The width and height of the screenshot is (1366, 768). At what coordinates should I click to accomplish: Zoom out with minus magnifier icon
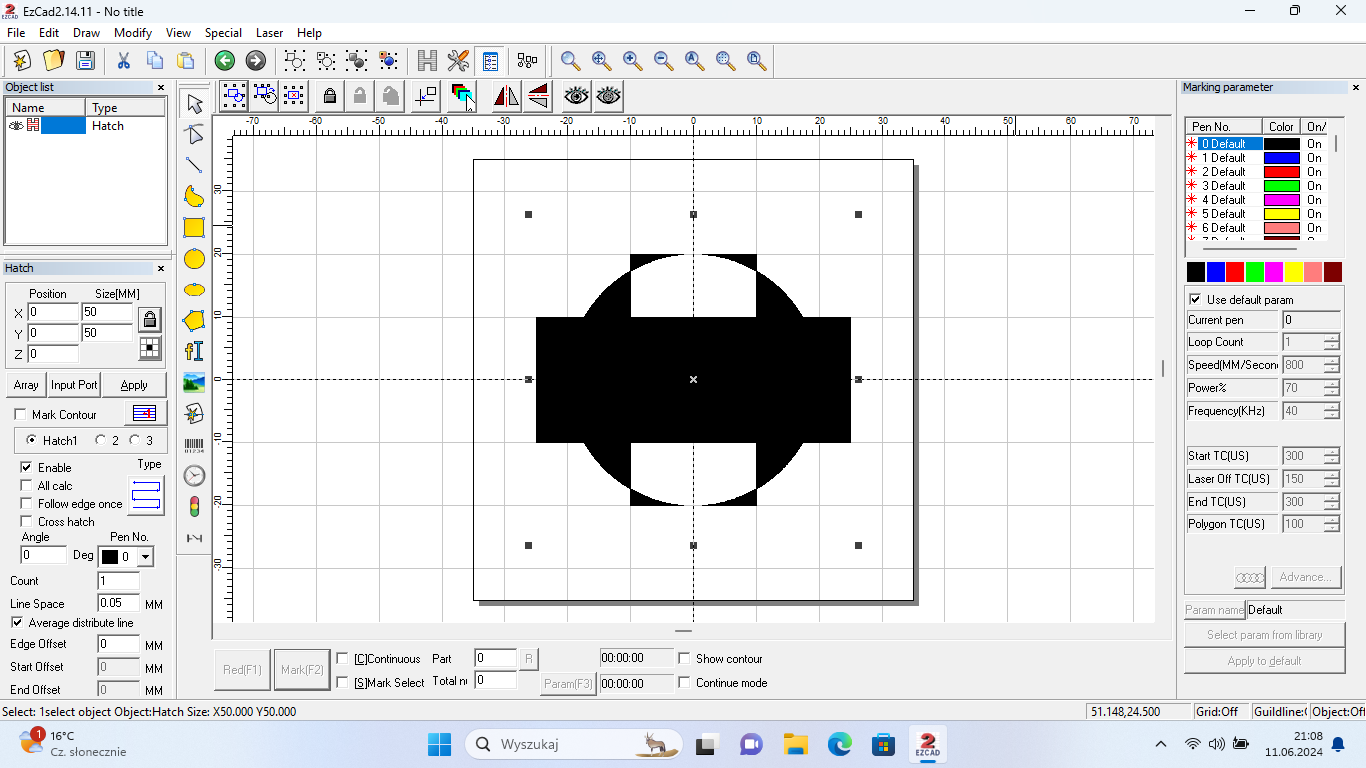[663, 60]
